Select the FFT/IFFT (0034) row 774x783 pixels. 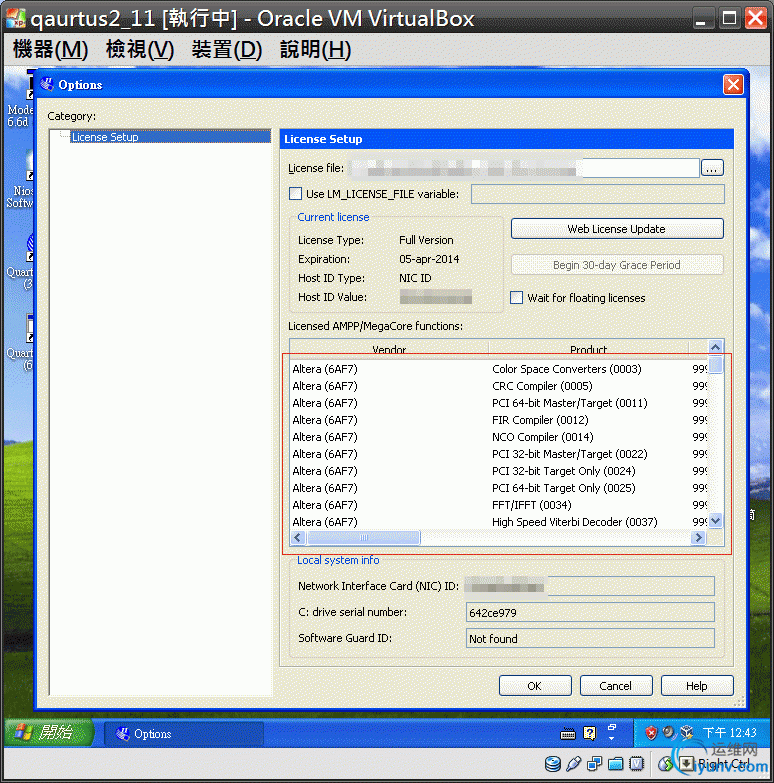(499, 505)
